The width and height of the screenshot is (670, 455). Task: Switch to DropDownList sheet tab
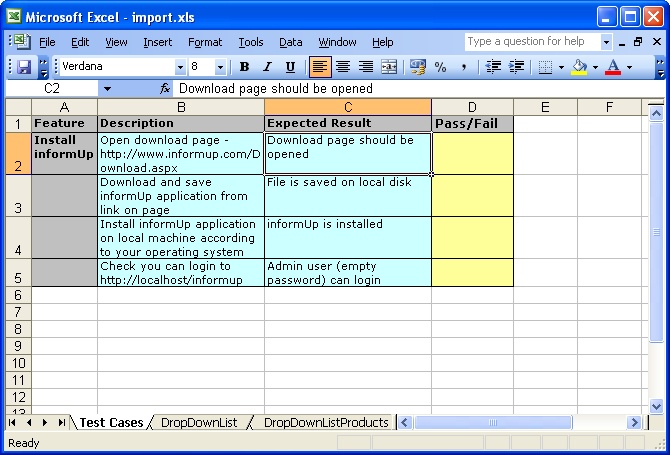point(199,423)
